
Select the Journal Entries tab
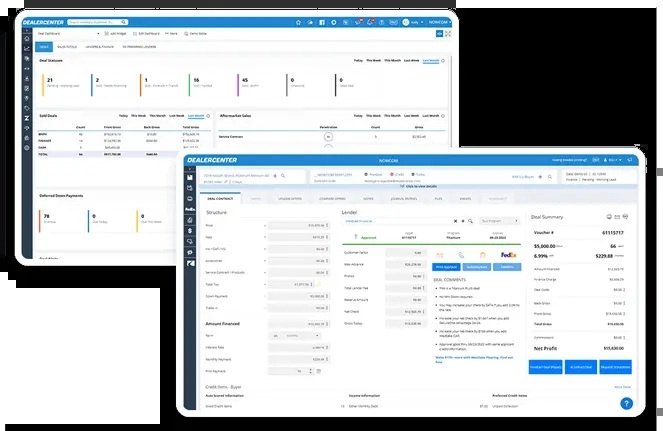[x=404, y=199]
